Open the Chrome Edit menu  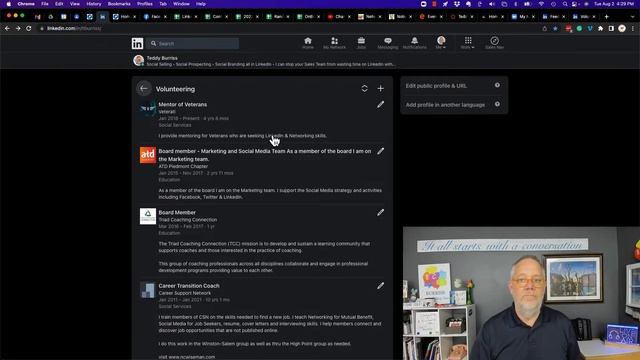point(59,4)
